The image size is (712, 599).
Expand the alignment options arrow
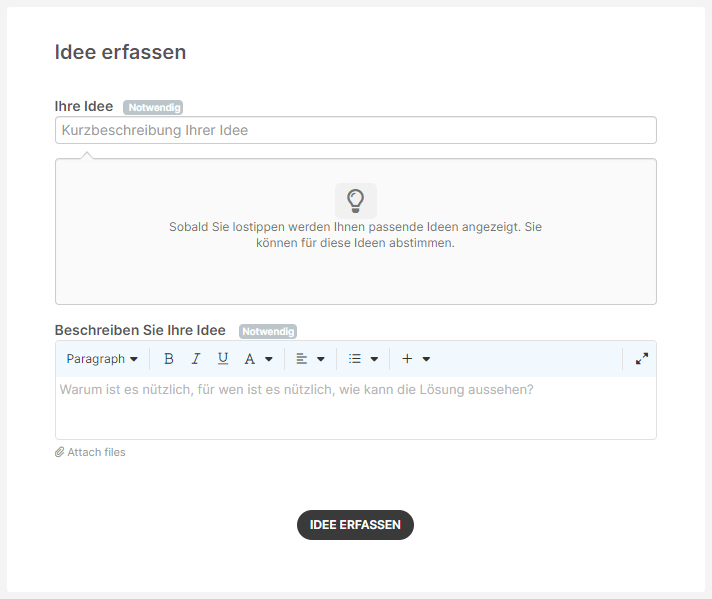(x=321, y=359)
